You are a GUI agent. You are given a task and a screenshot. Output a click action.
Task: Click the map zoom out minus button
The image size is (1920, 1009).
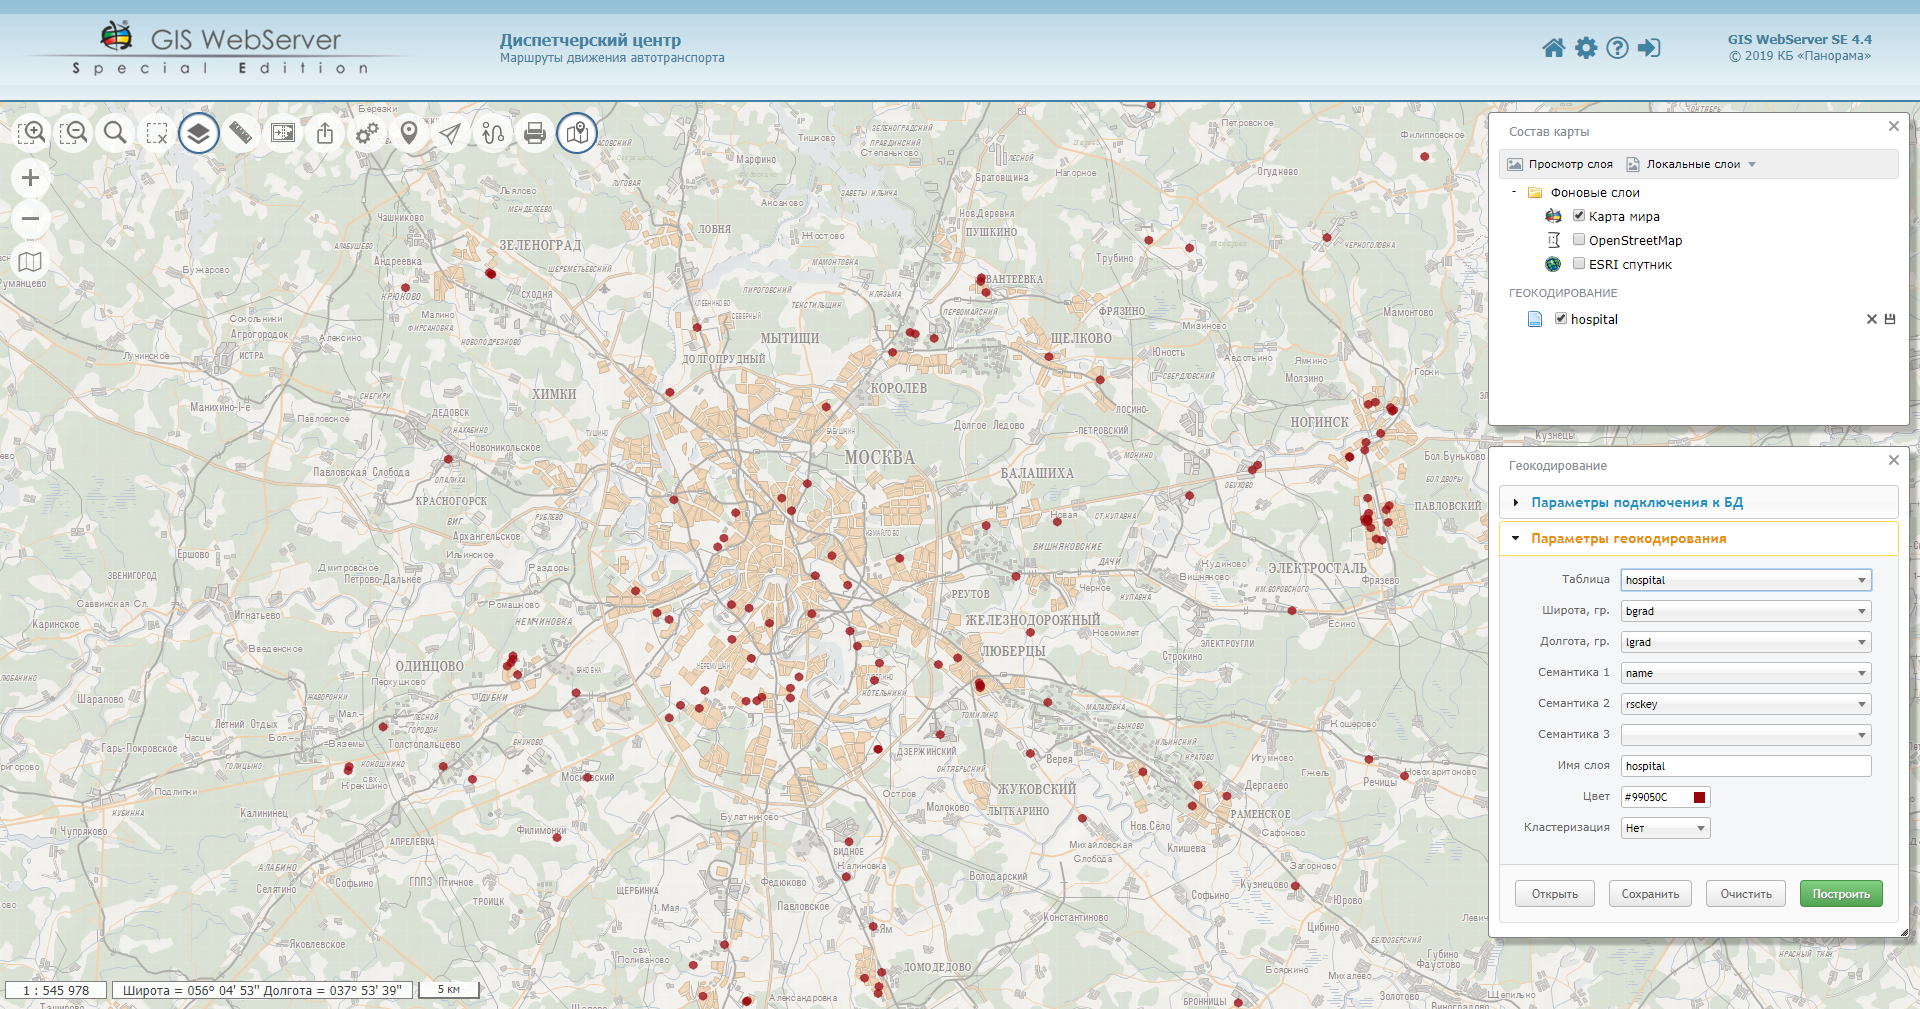tap(31, 219)
